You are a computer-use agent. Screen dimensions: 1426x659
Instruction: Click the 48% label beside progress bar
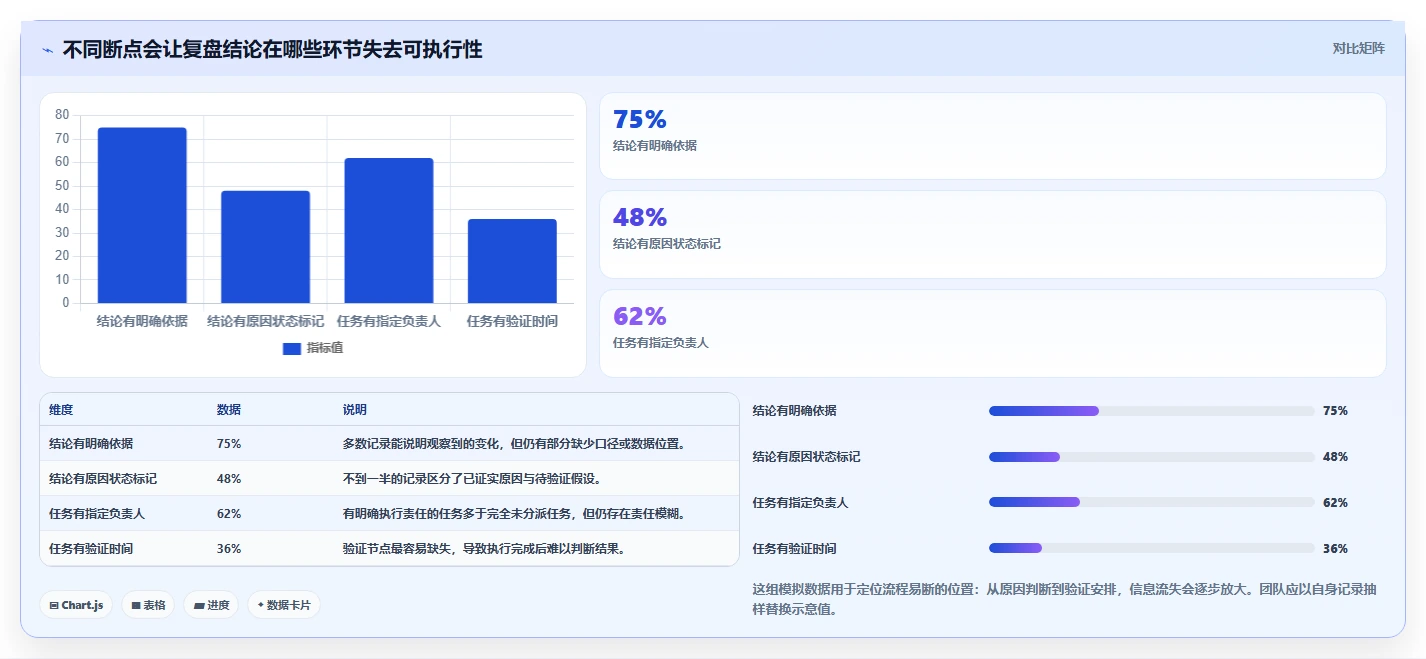coord(1335,457)
